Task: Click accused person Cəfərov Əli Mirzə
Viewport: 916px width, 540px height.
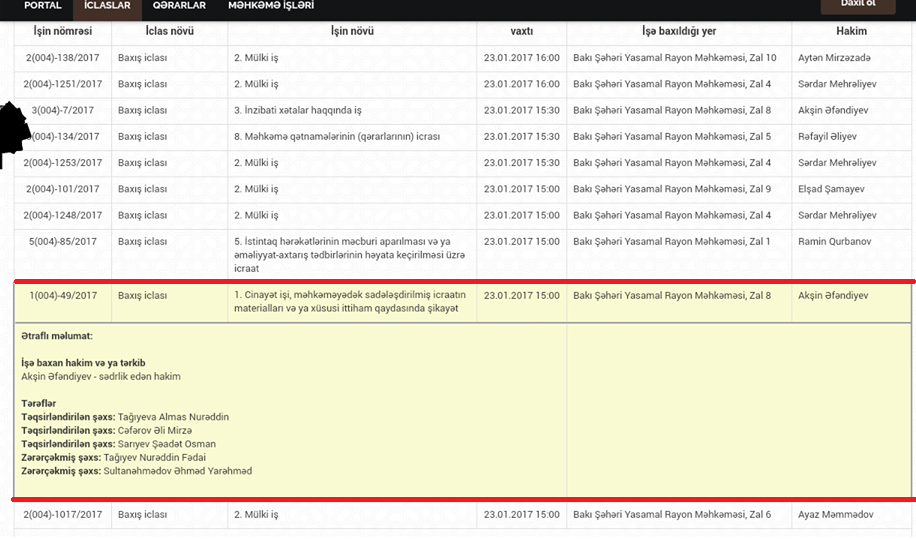Action: tap(155, 431)
